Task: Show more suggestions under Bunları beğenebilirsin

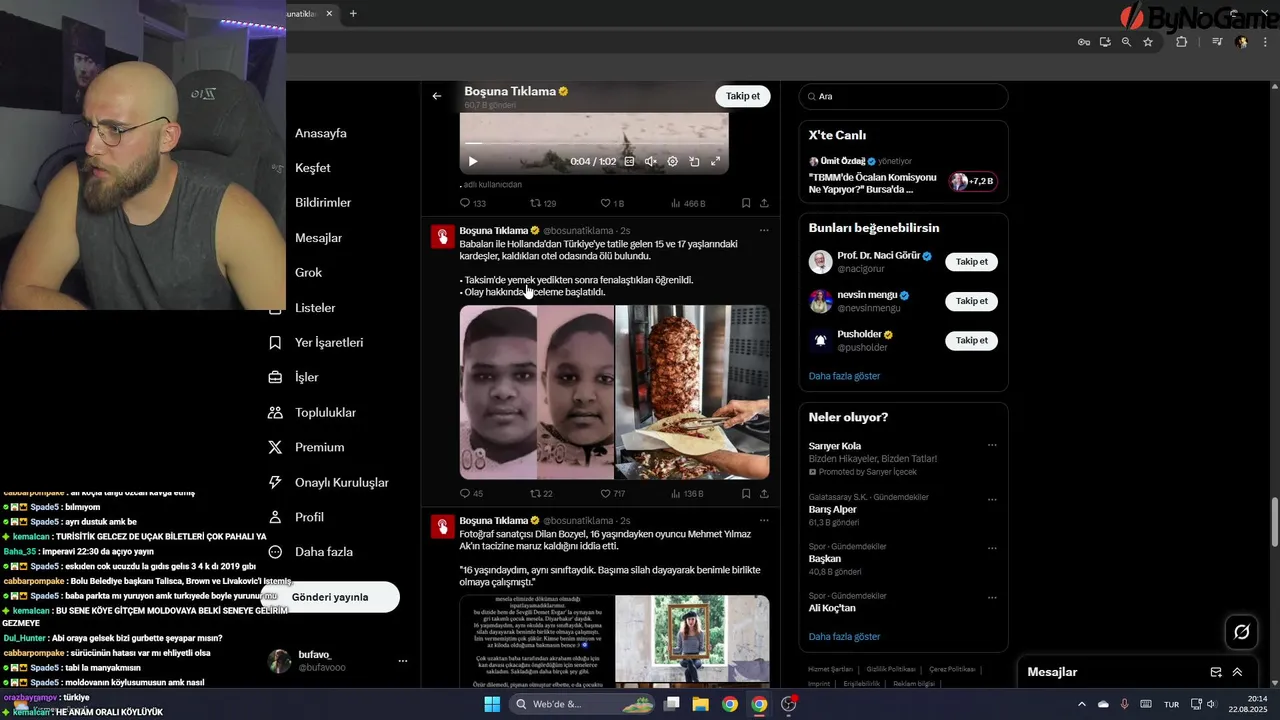Action: [x=844, y=376]
